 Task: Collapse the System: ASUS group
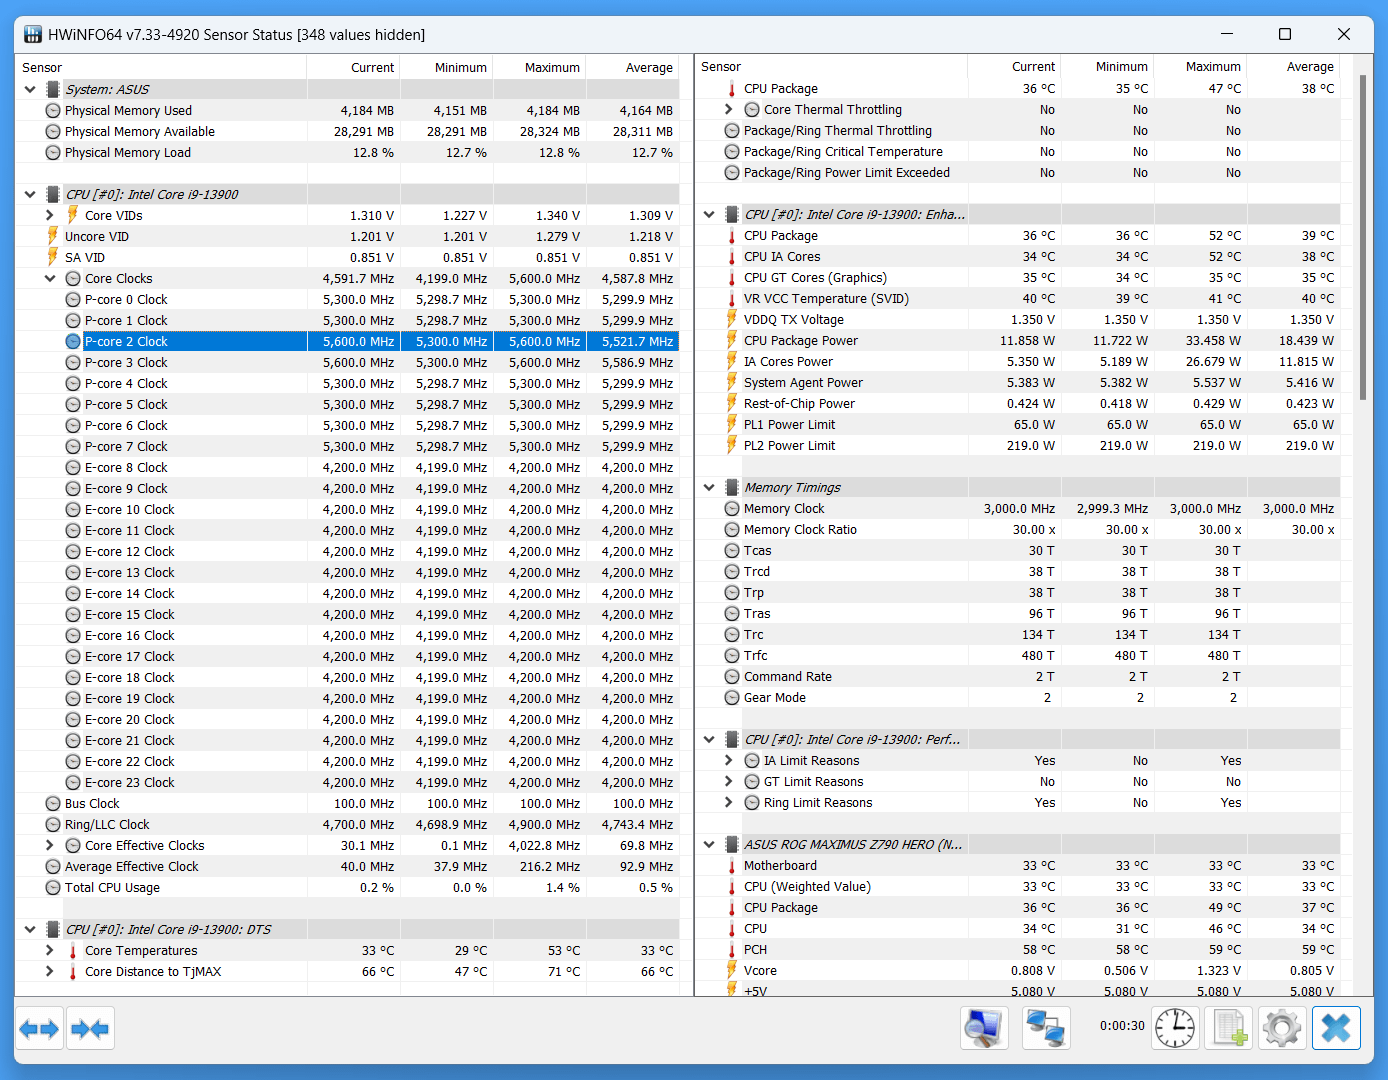click(x=30, y=89)
